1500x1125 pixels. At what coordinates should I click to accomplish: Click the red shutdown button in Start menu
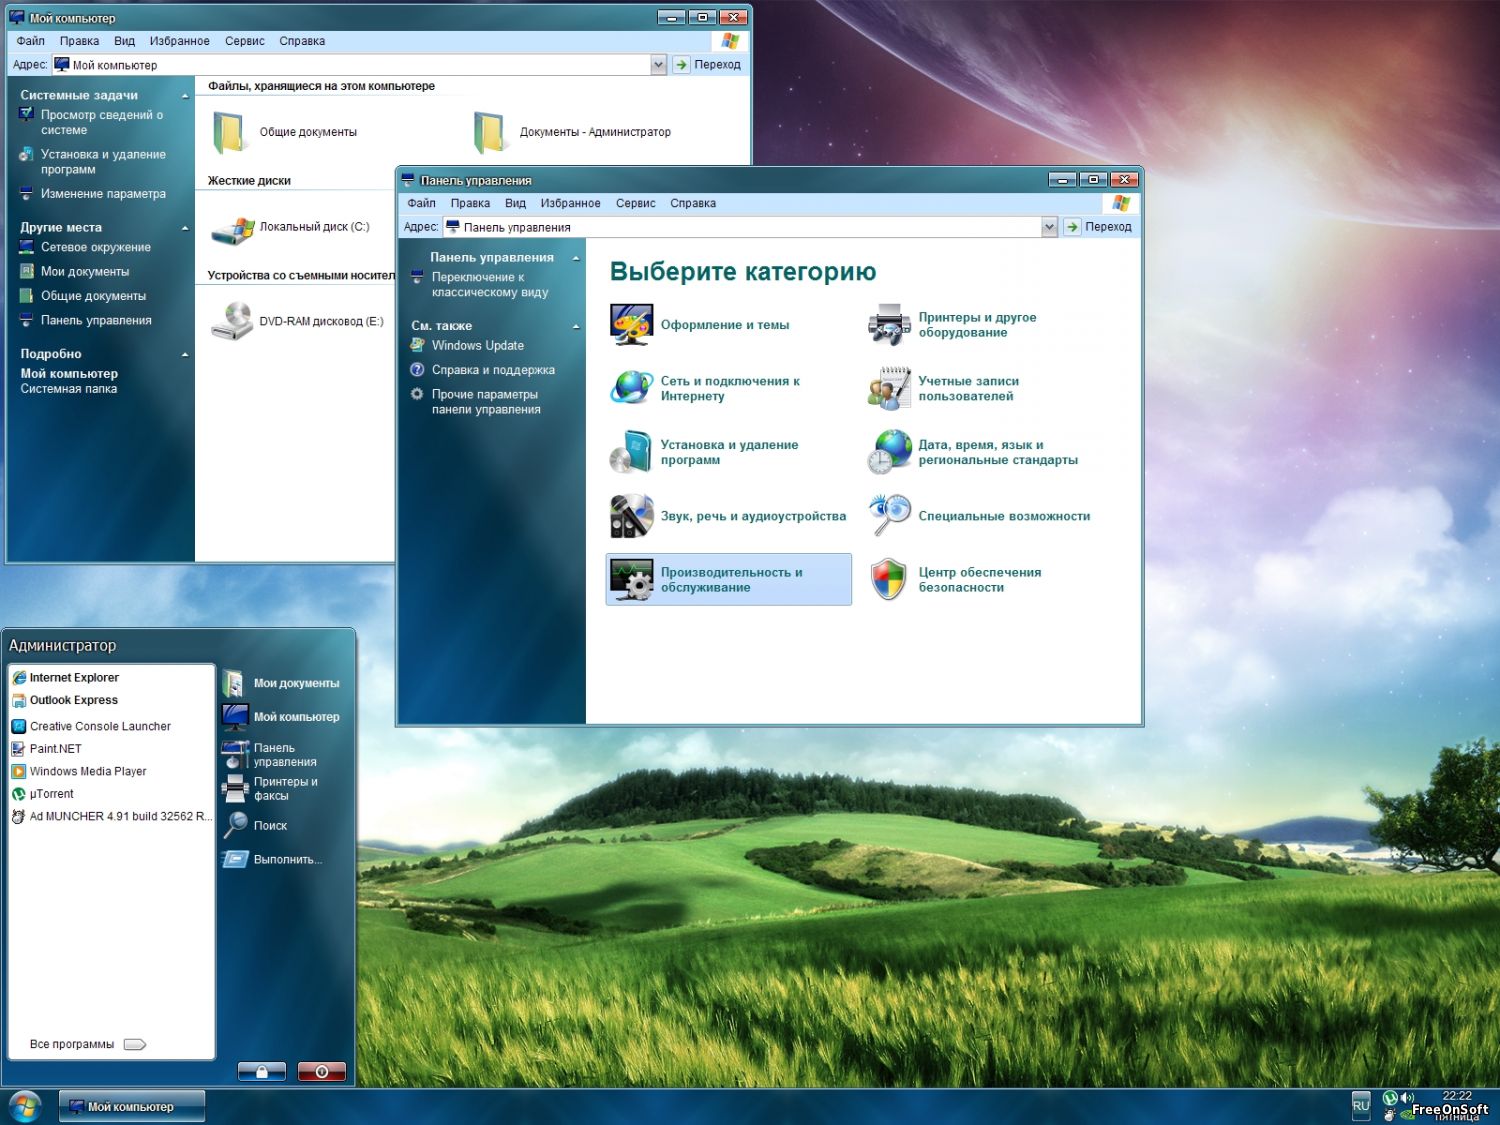322,1071
